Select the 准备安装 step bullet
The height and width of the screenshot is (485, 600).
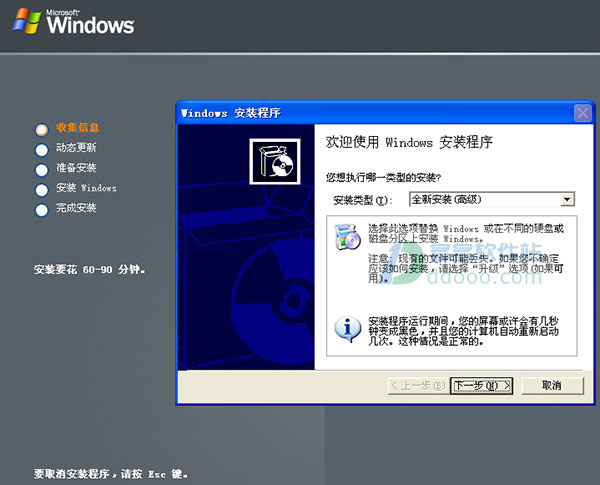42,170
